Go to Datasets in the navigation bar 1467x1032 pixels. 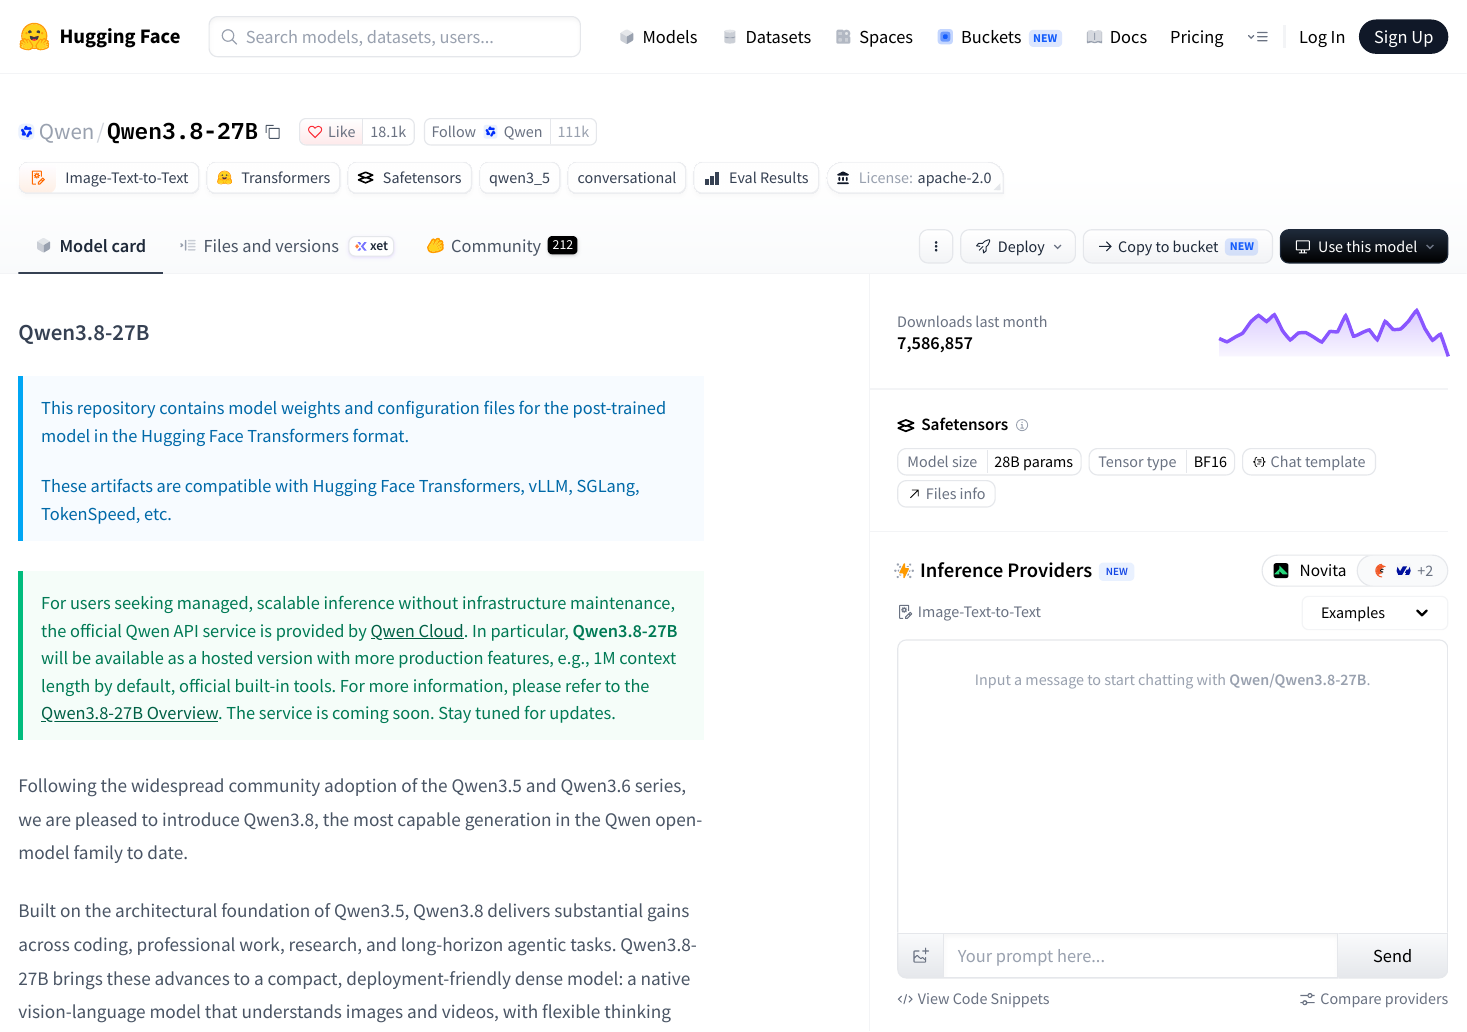click(x=767, y=37)
